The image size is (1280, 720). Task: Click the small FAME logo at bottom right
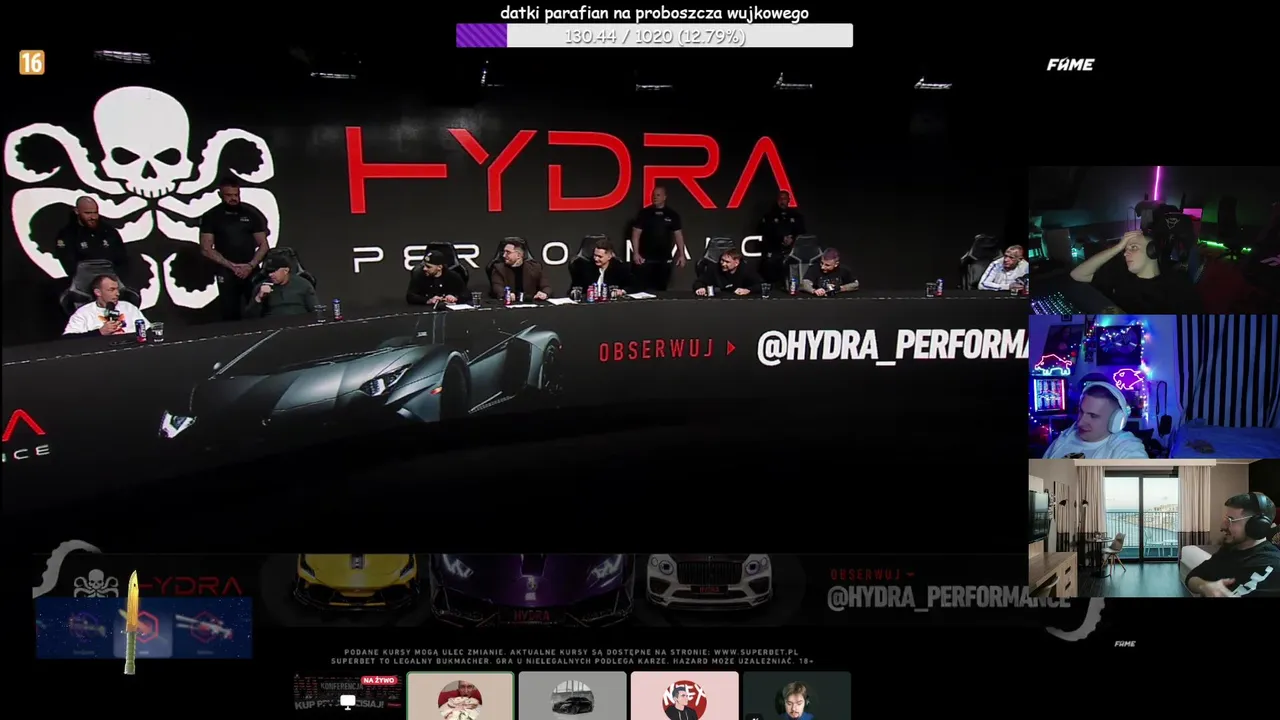point(1125,644)
